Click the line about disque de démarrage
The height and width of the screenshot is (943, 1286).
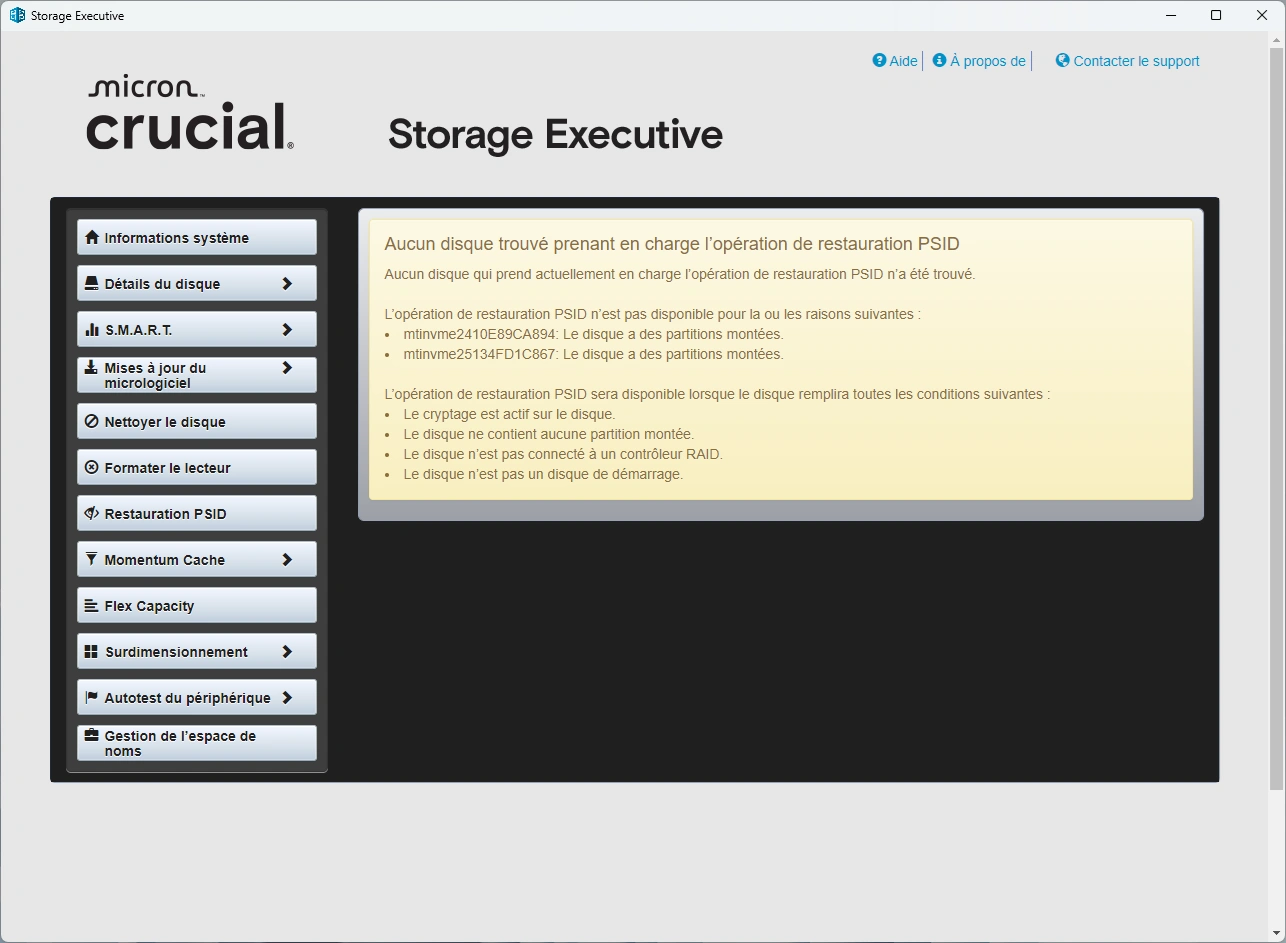point(543,474)
